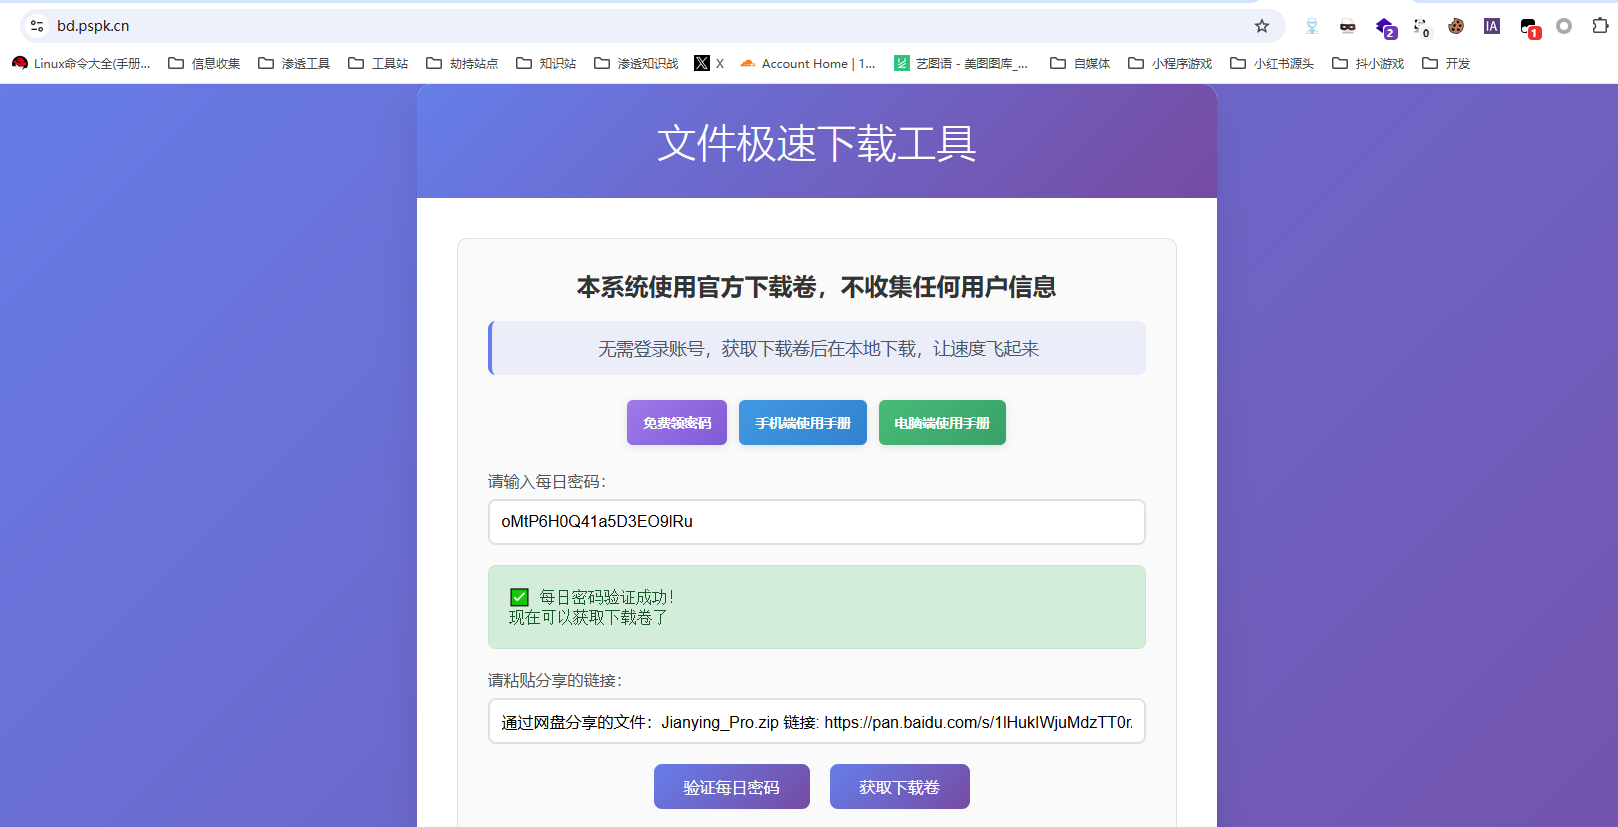Open the 电脑端使用手册 button
The width and height of the screenshot is (1618, 827).
[942, 423]
